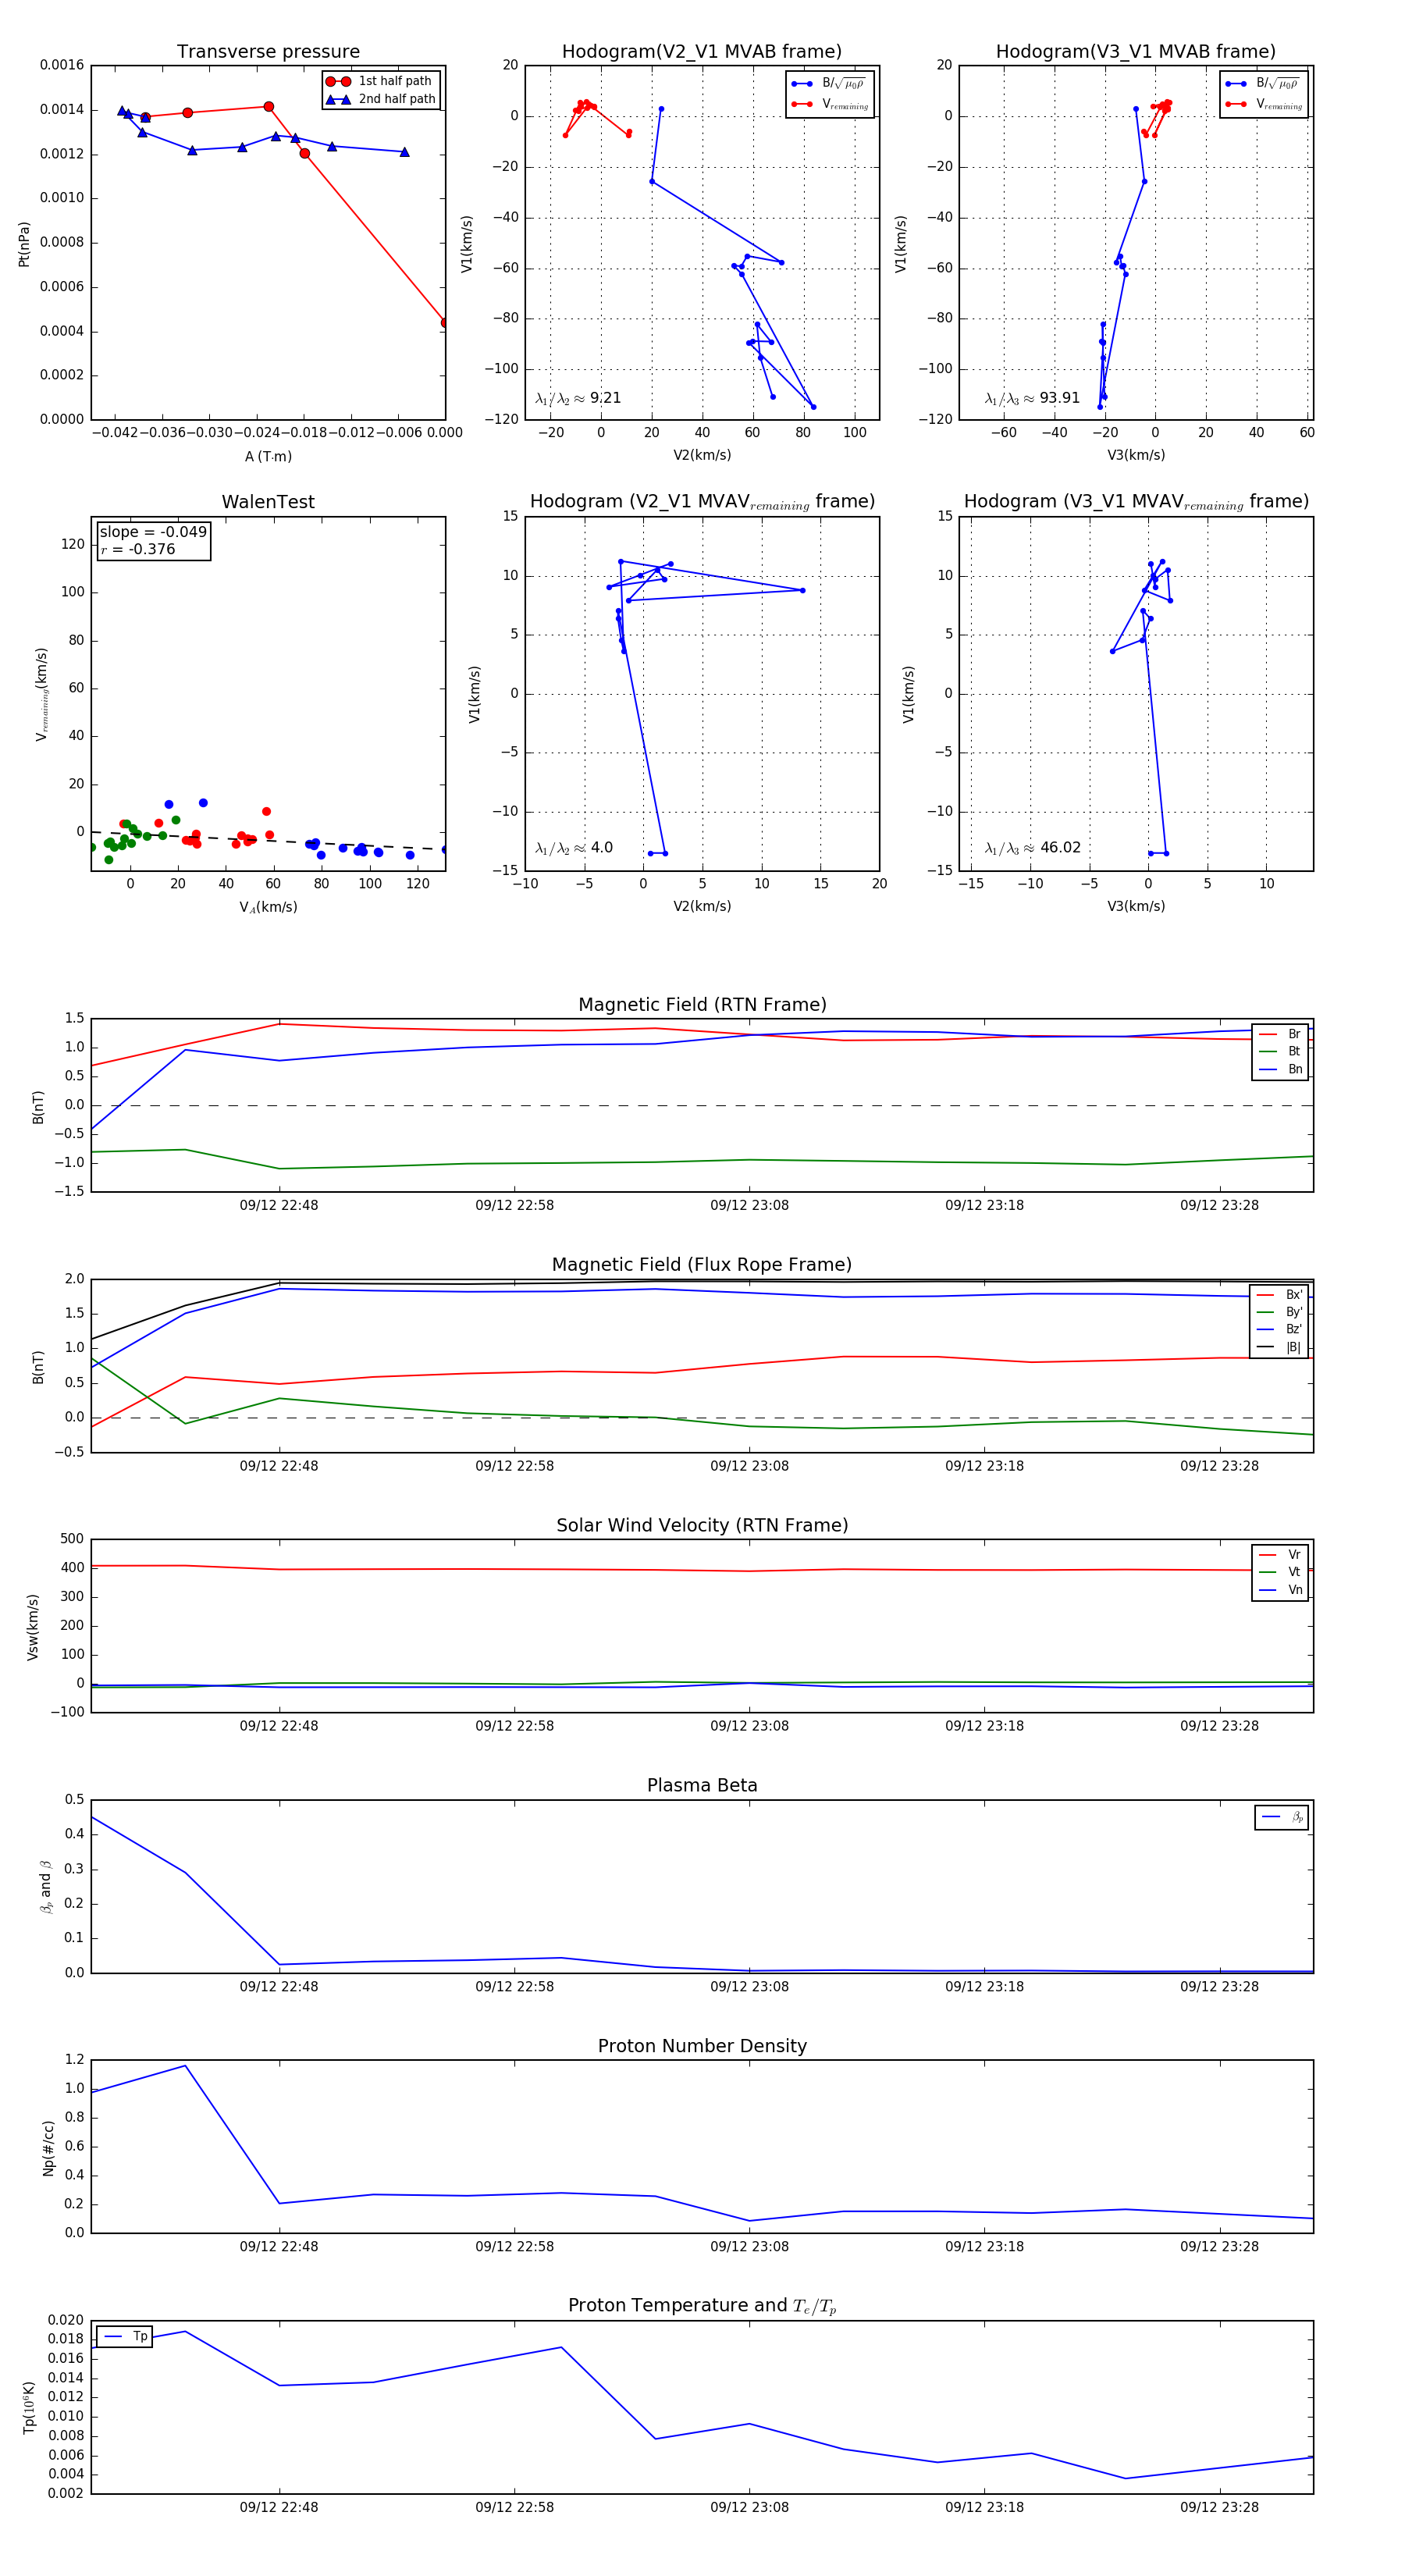Select the "Bt" legend entry
This screenshot has width=1405, height=2576.
pyautogui.click(x=1280, y=1052)
